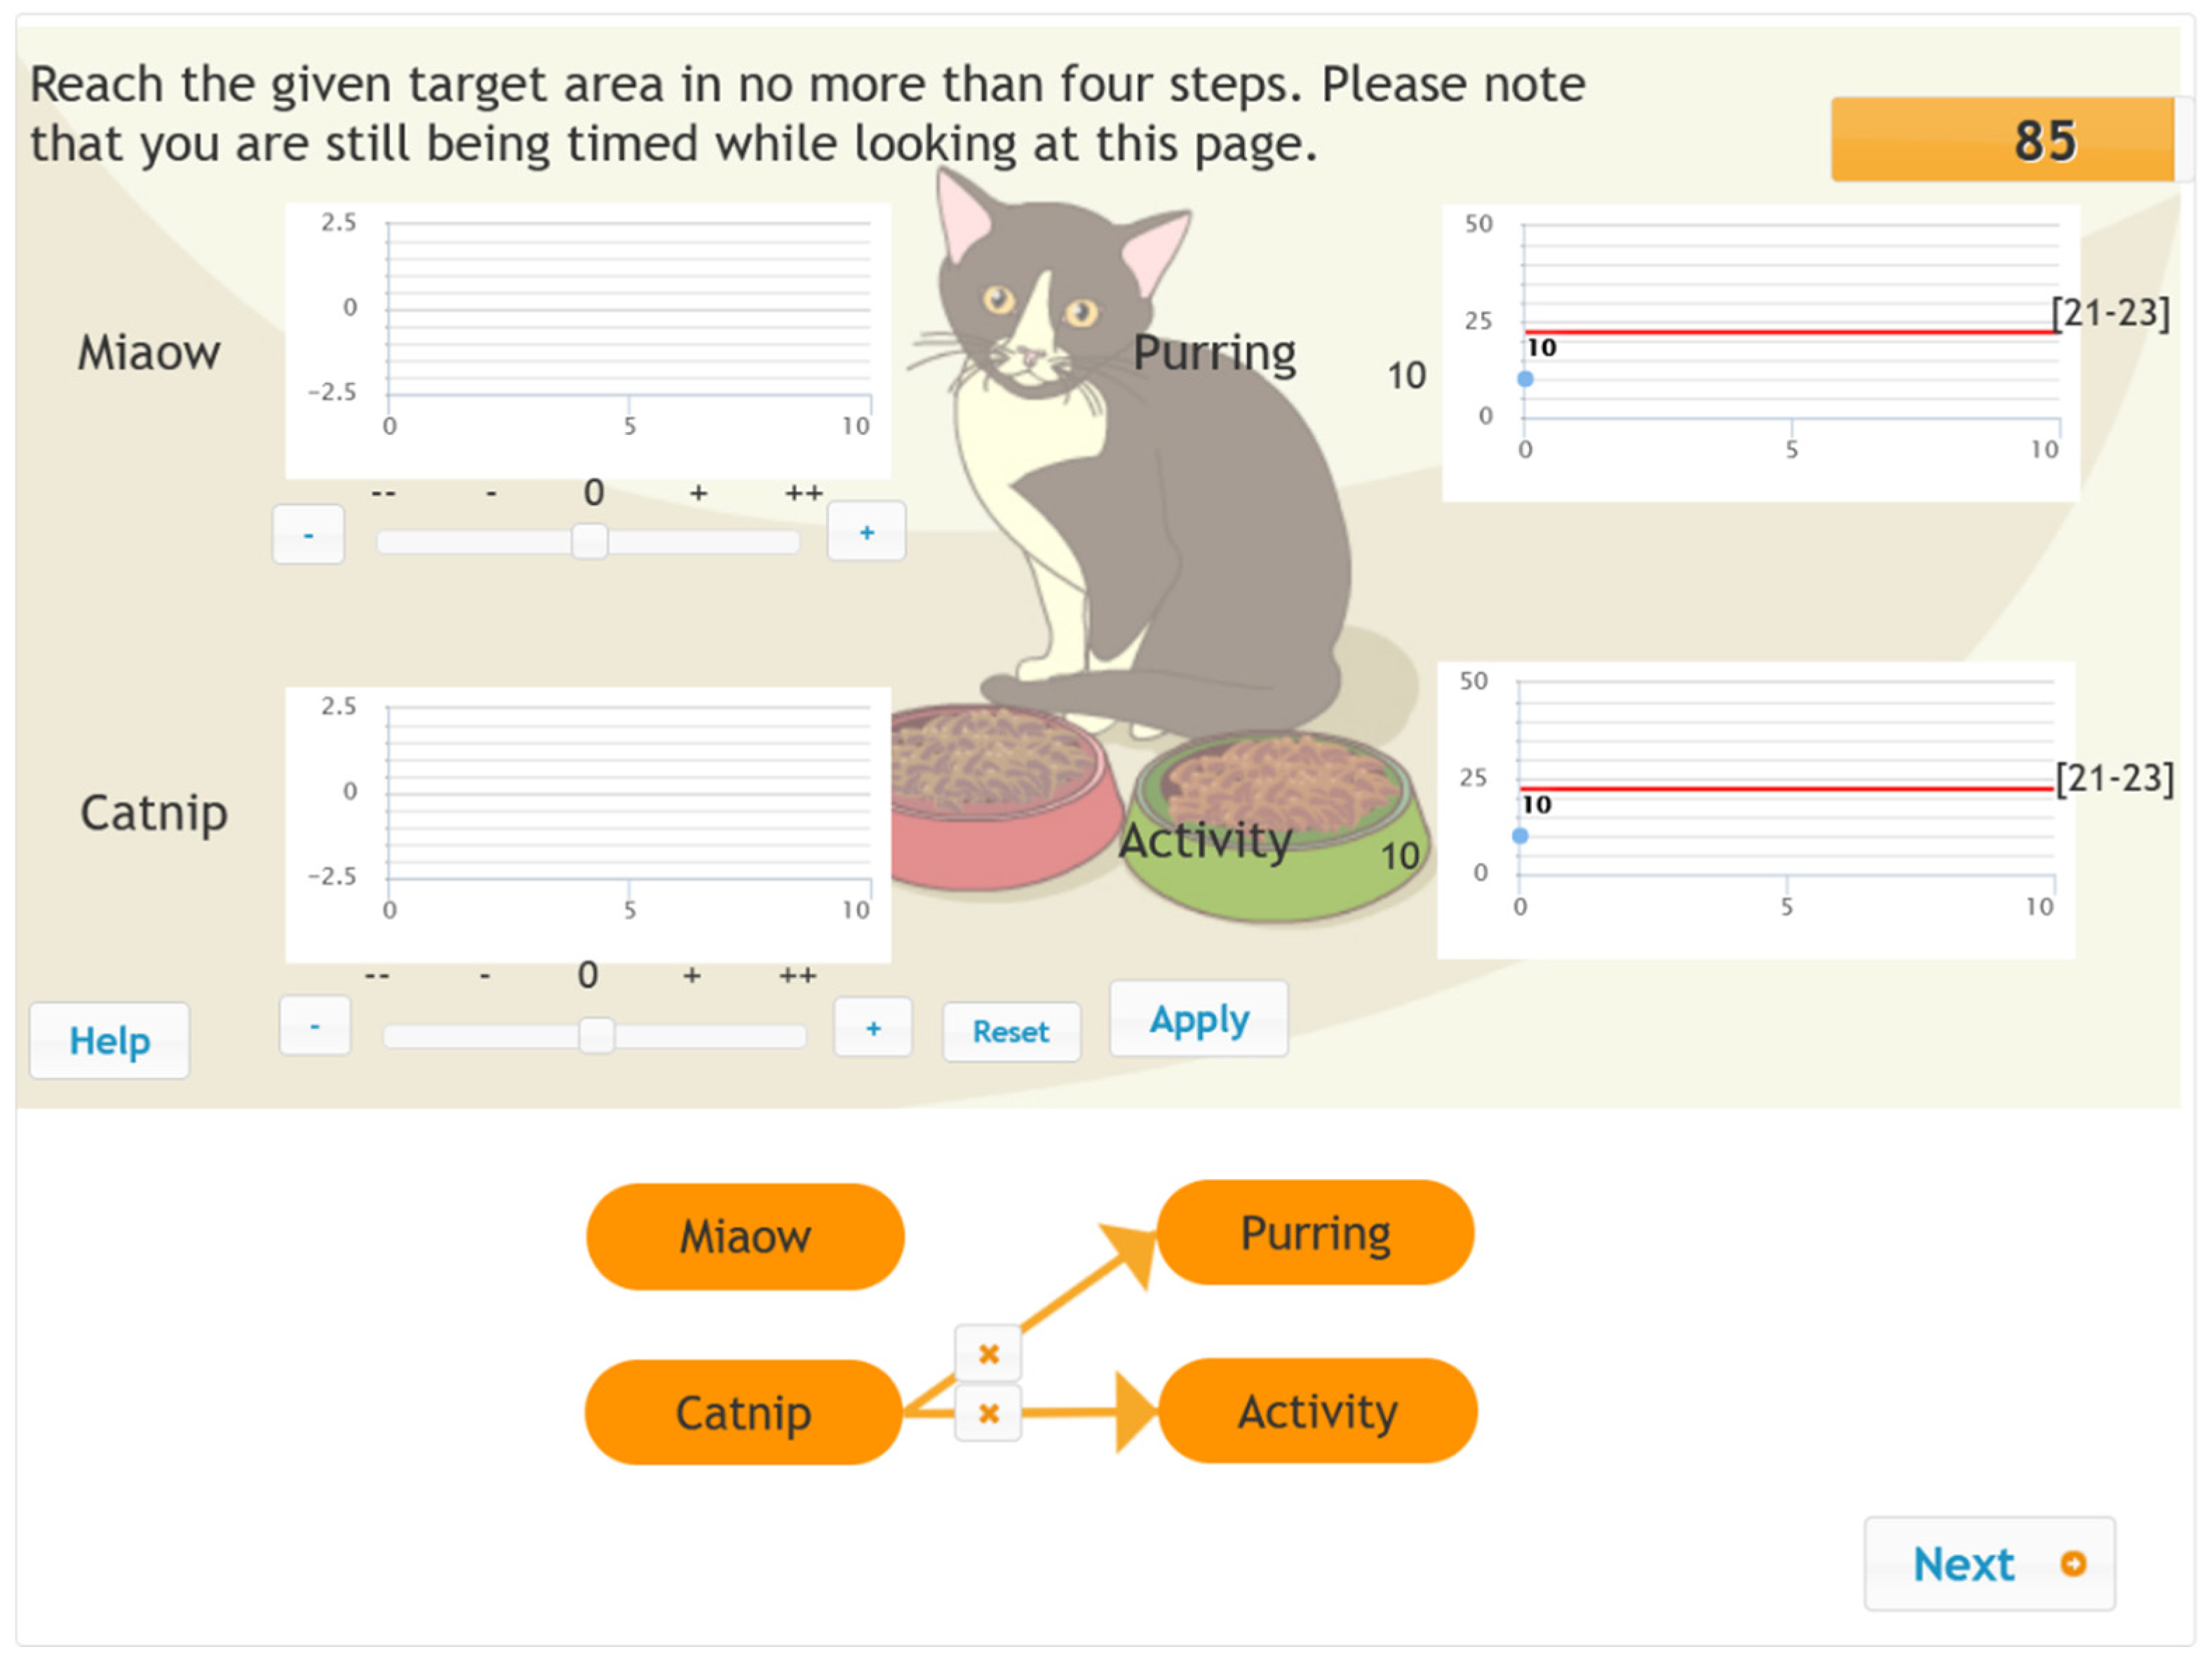This screenshot has width=2212, height=1661.
Task: Click the Miaow slider handle
Action: [589, 541]
